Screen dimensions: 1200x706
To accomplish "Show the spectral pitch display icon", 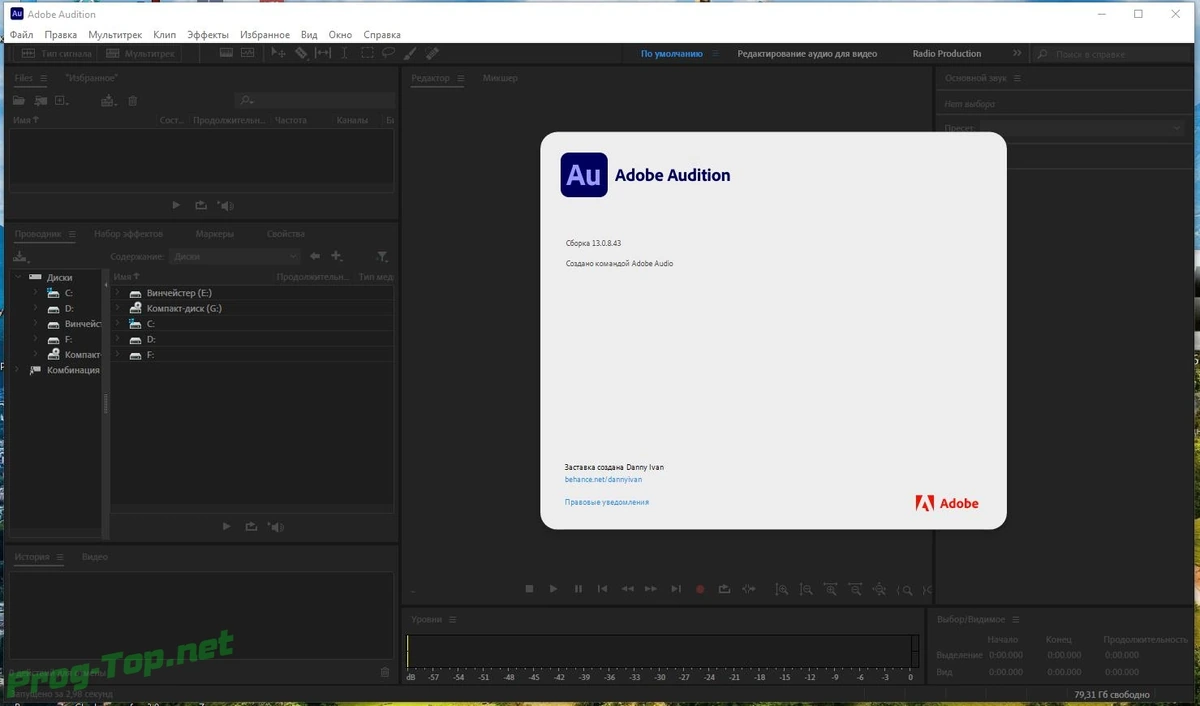I will click(x=247, y=53).
